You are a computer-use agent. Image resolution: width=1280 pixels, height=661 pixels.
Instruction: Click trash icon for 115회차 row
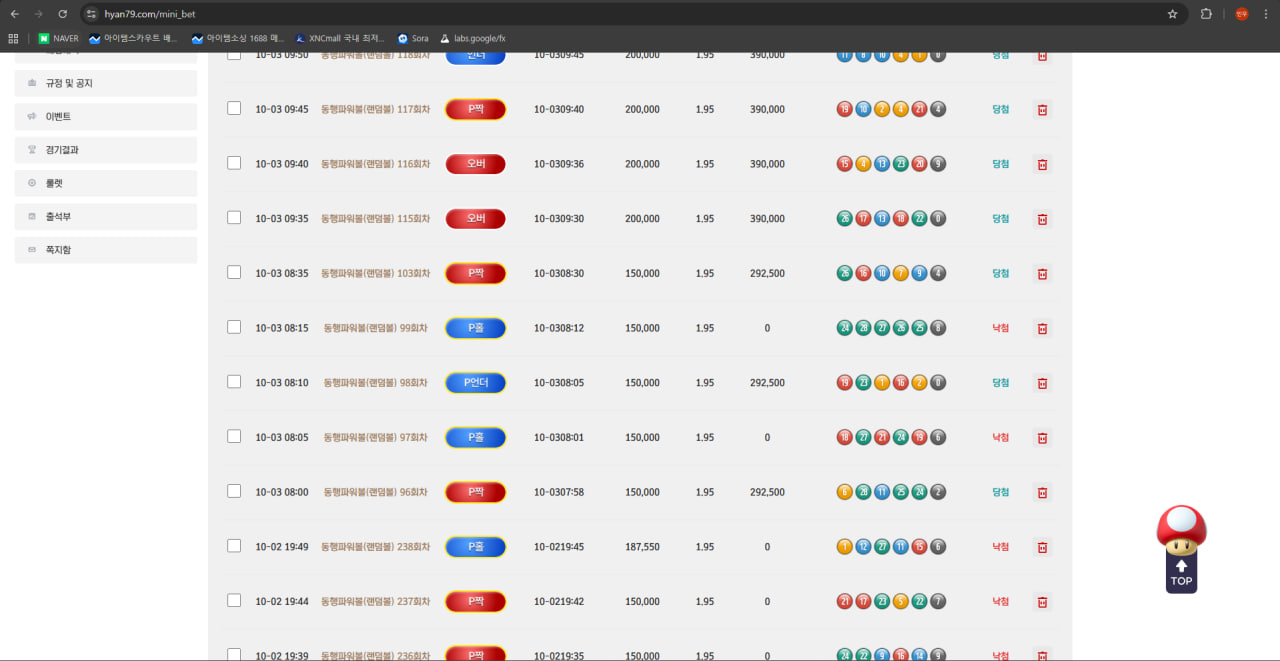1042,219
